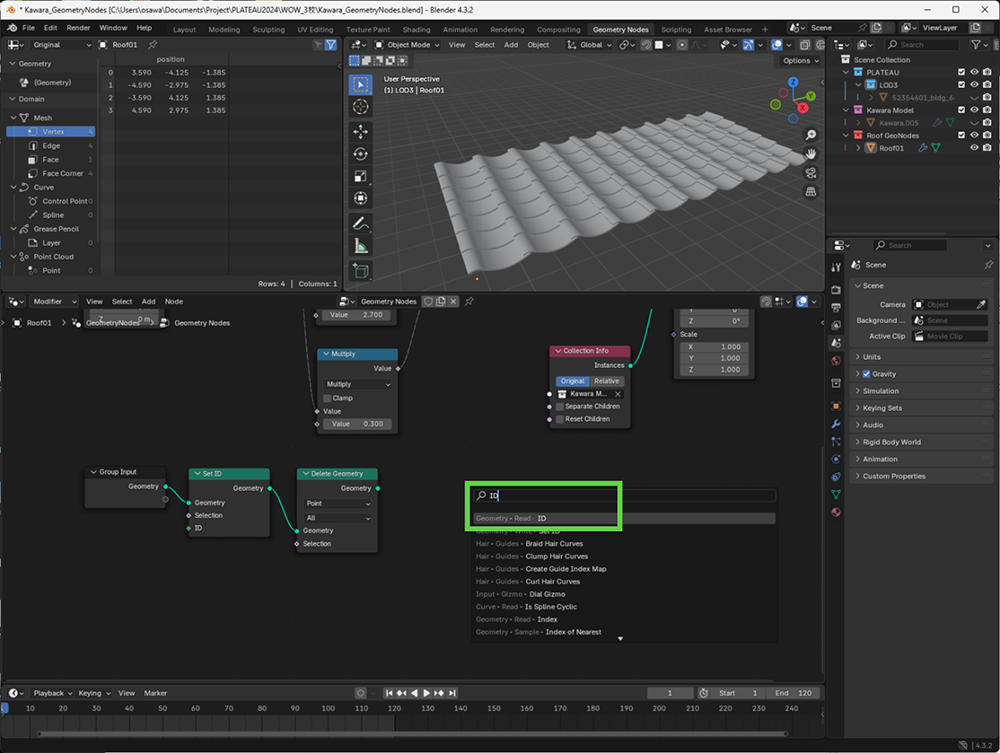Open the Point domain dropdown on Delete Geometry

coord(338,504)
